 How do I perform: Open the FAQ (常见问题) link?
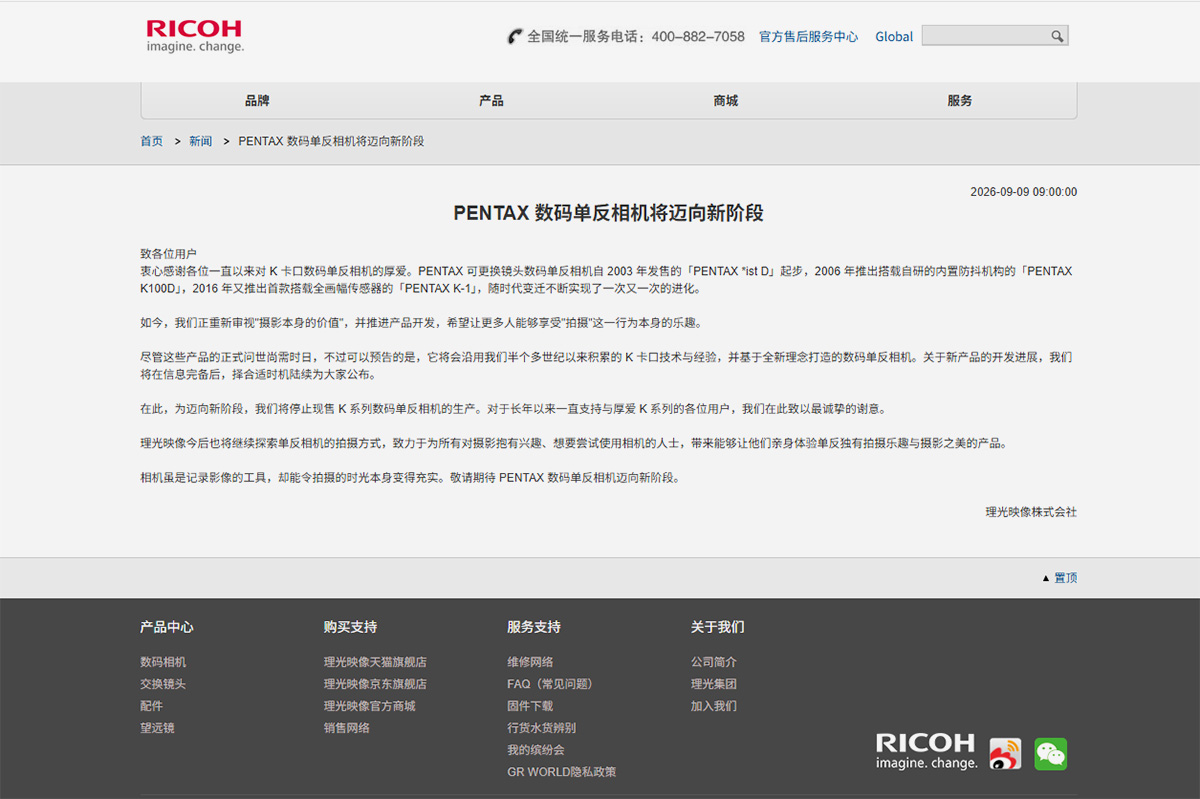tap(551, 684)
